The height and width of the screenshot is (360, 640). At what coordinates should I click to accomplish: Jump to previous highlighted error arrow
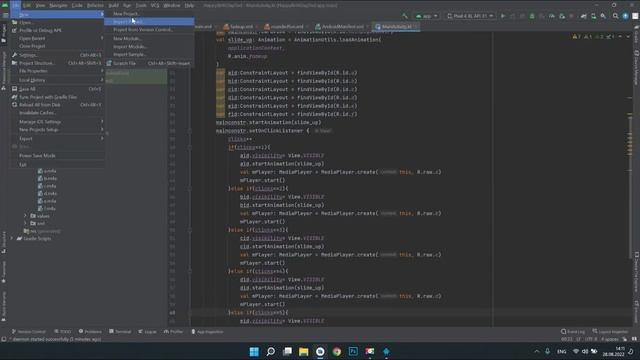click(620, 37)
